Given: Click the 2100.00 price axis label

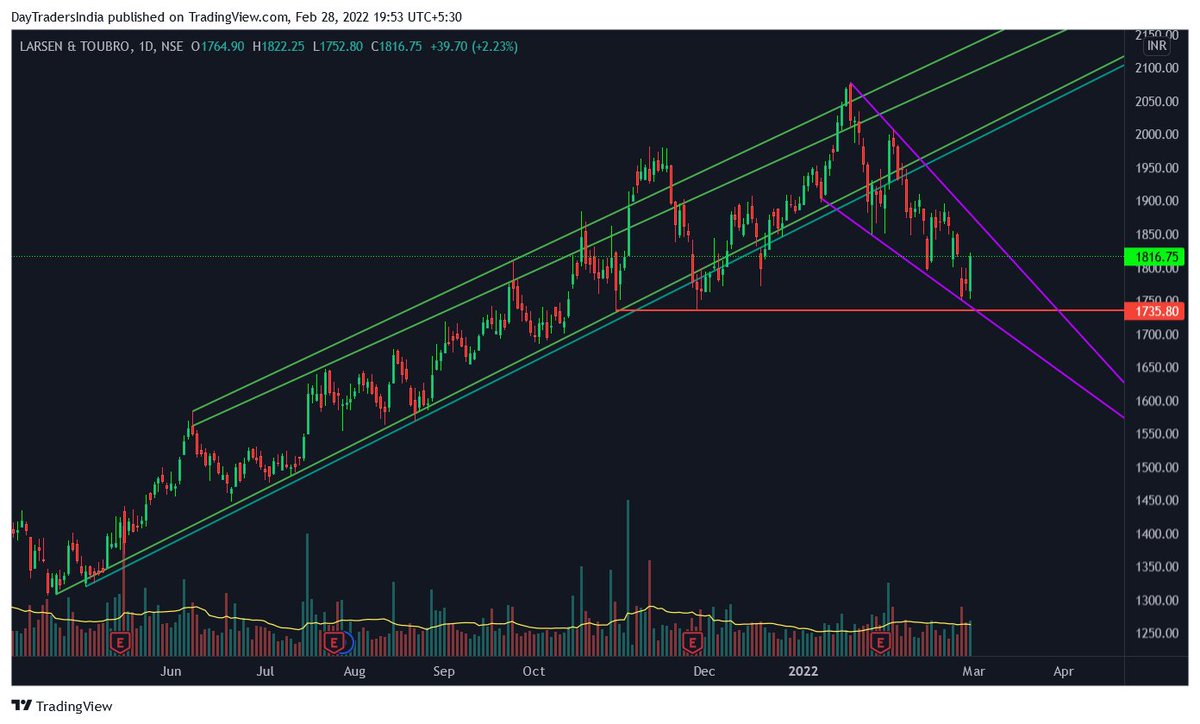Looking at the screenshot, I should pos(1158,68).
